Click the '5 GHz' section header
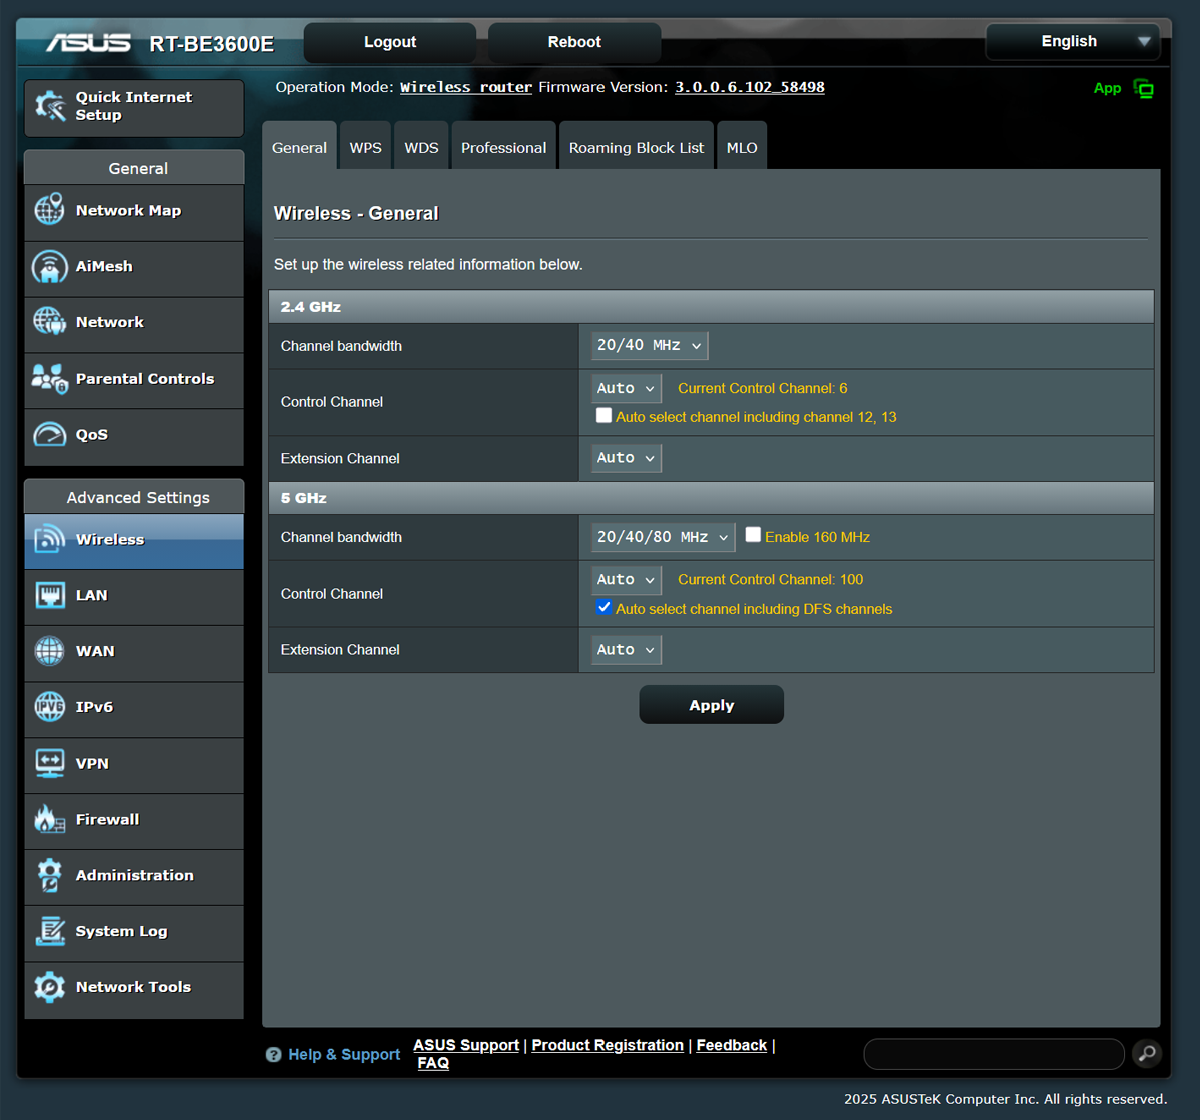This screenshot has height=1120, width=1200. pyautogui.click(x=711, y=498)
